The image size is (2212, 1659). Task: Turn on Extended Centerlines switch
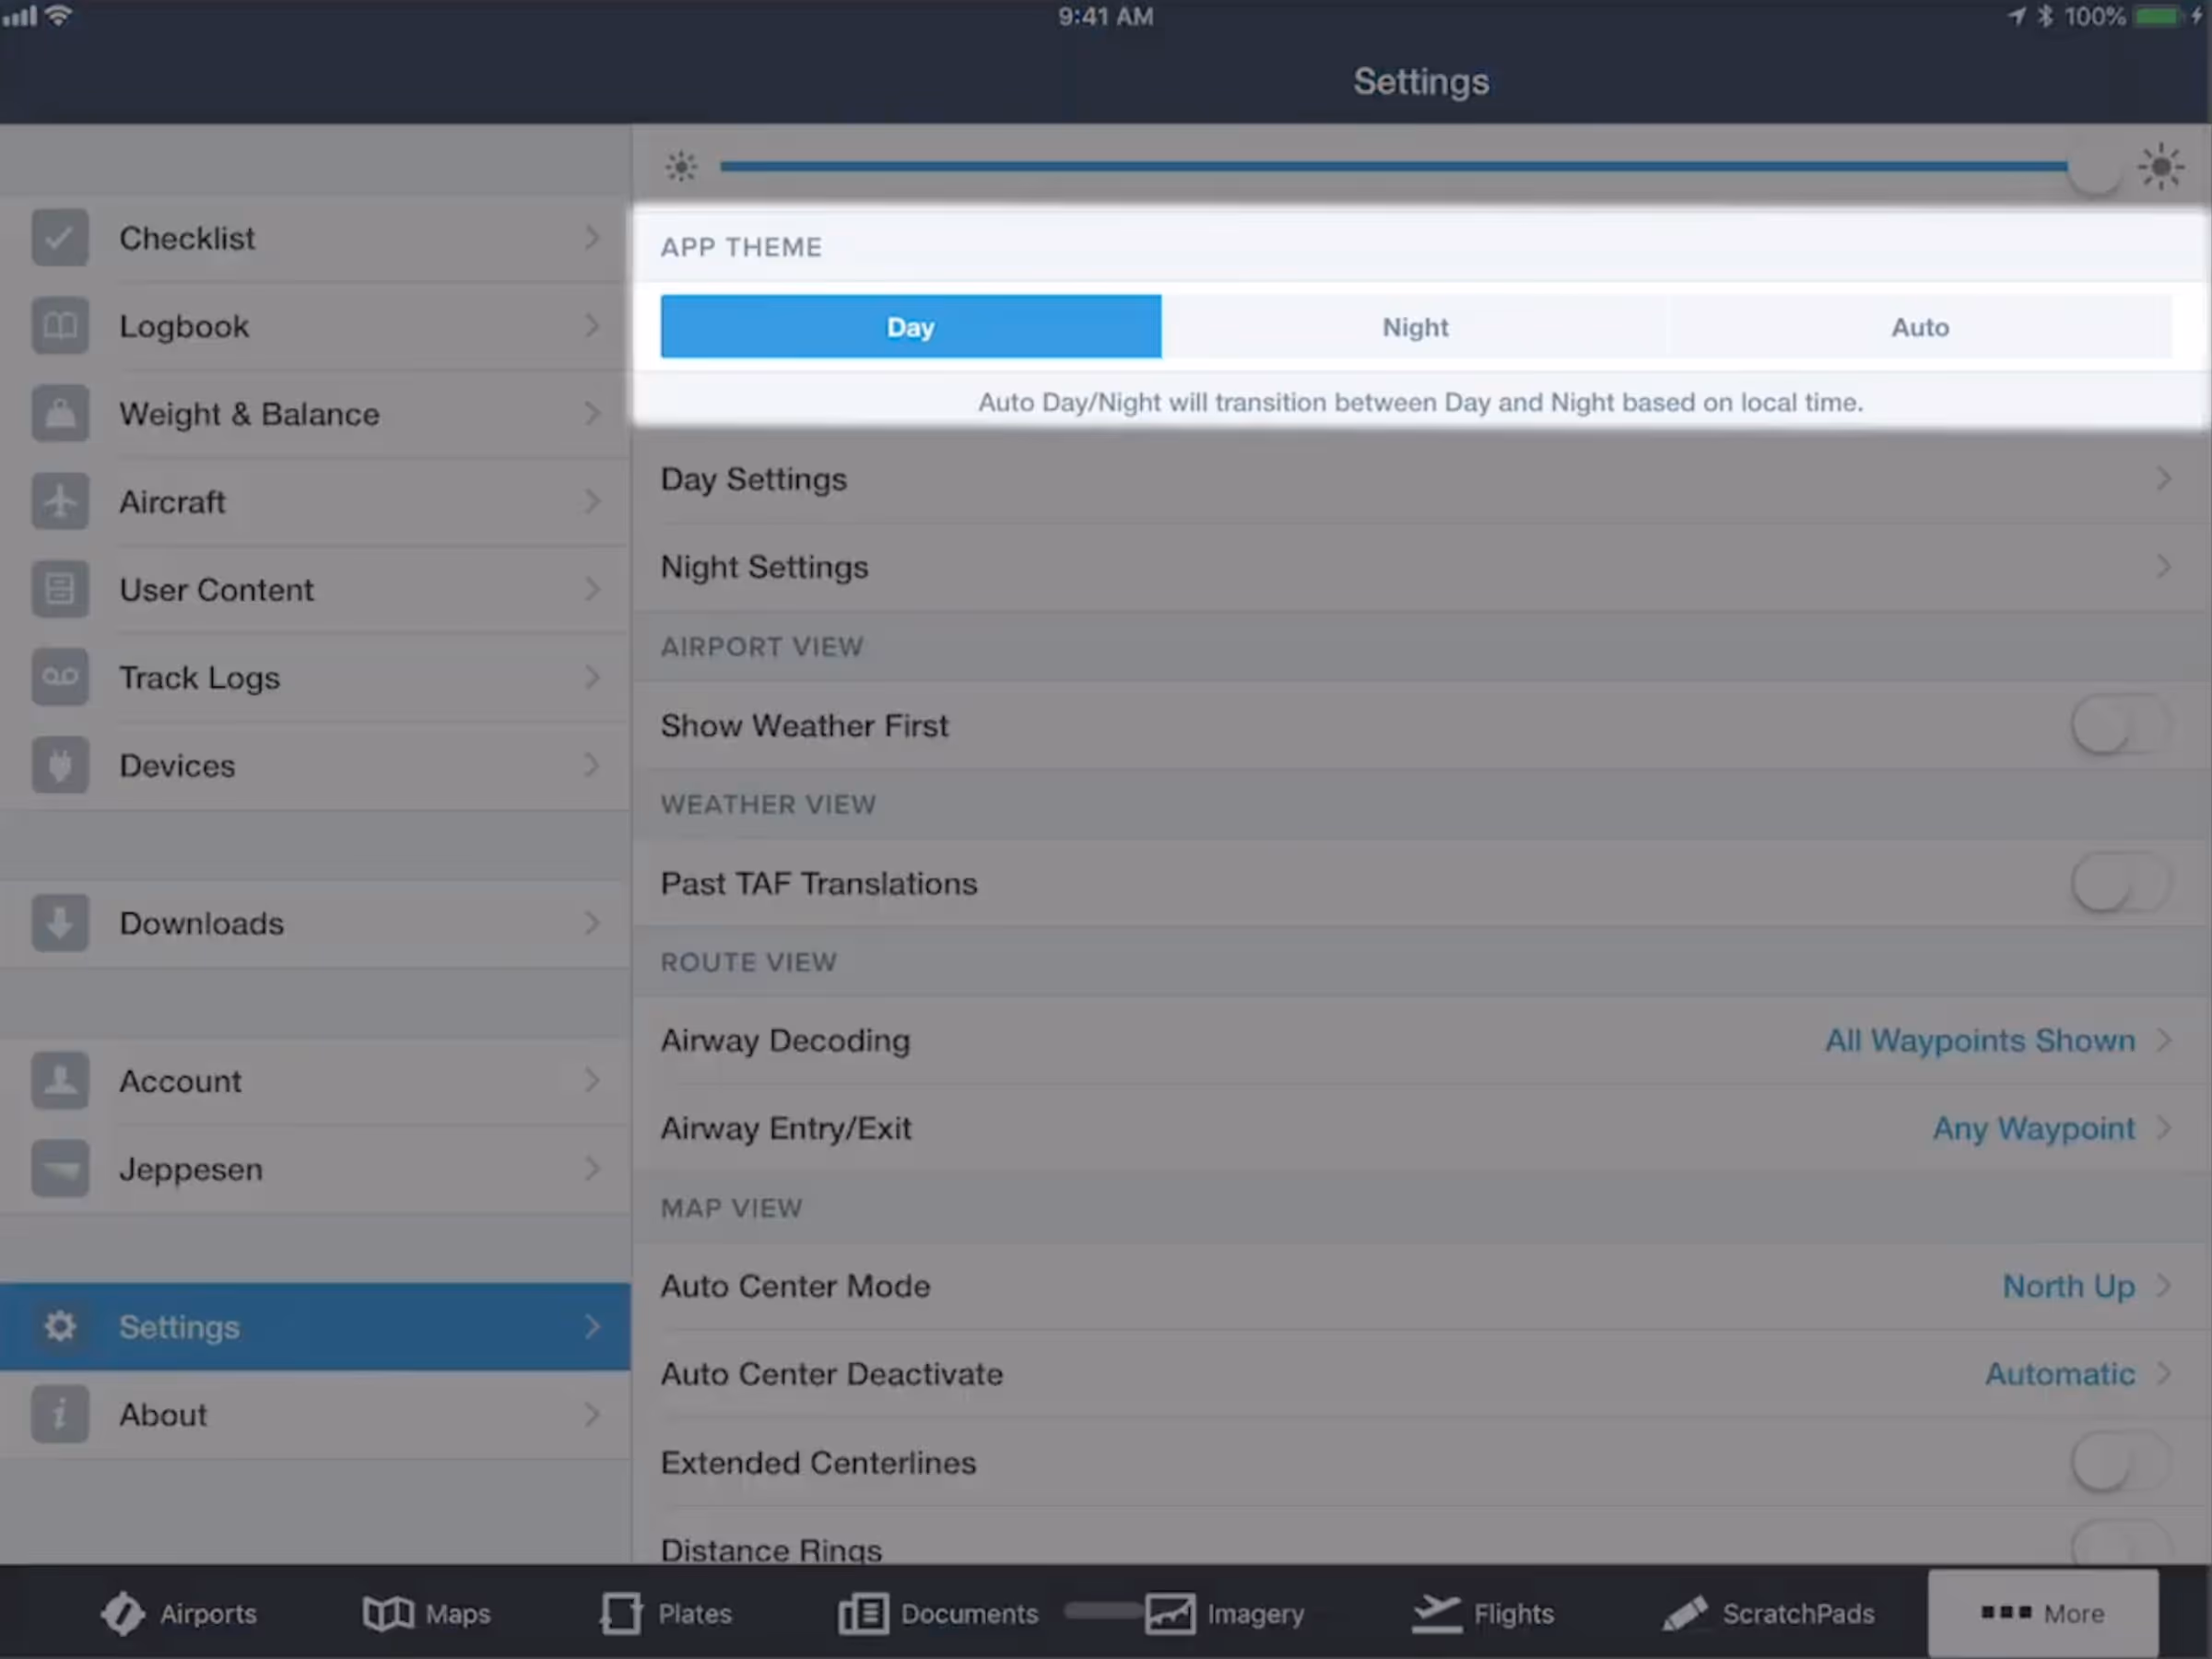(x=2118, y=1462)
